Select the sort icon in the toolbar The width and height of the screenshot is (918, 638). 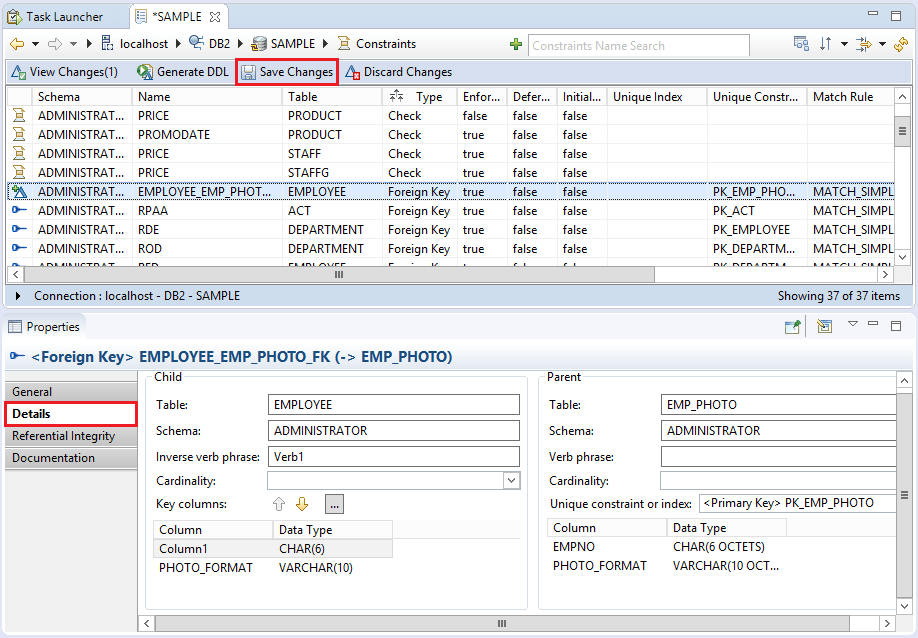pos(825,45)
